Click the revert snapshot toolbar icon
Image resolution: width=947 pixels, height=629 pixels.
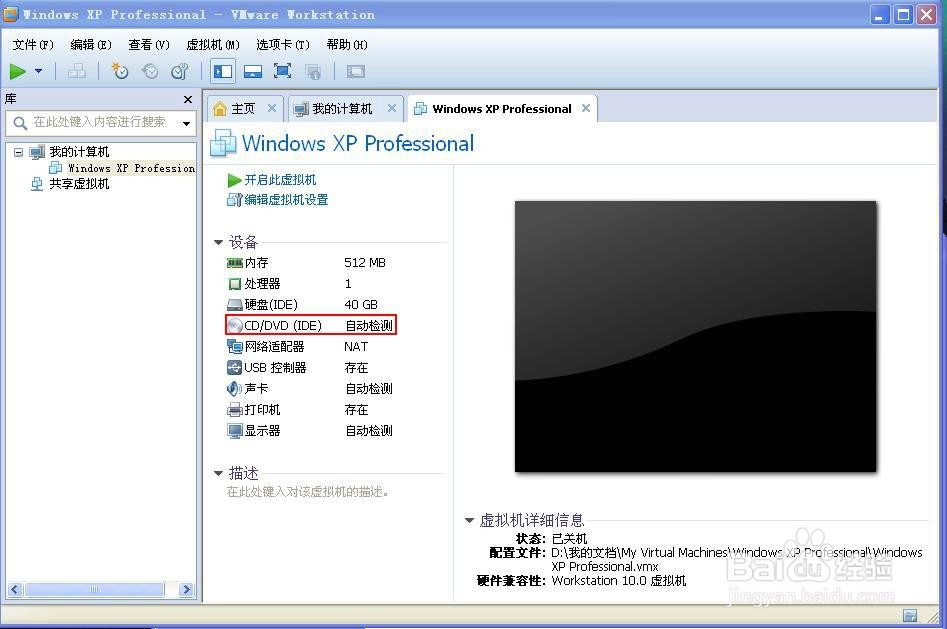[149, 71]
